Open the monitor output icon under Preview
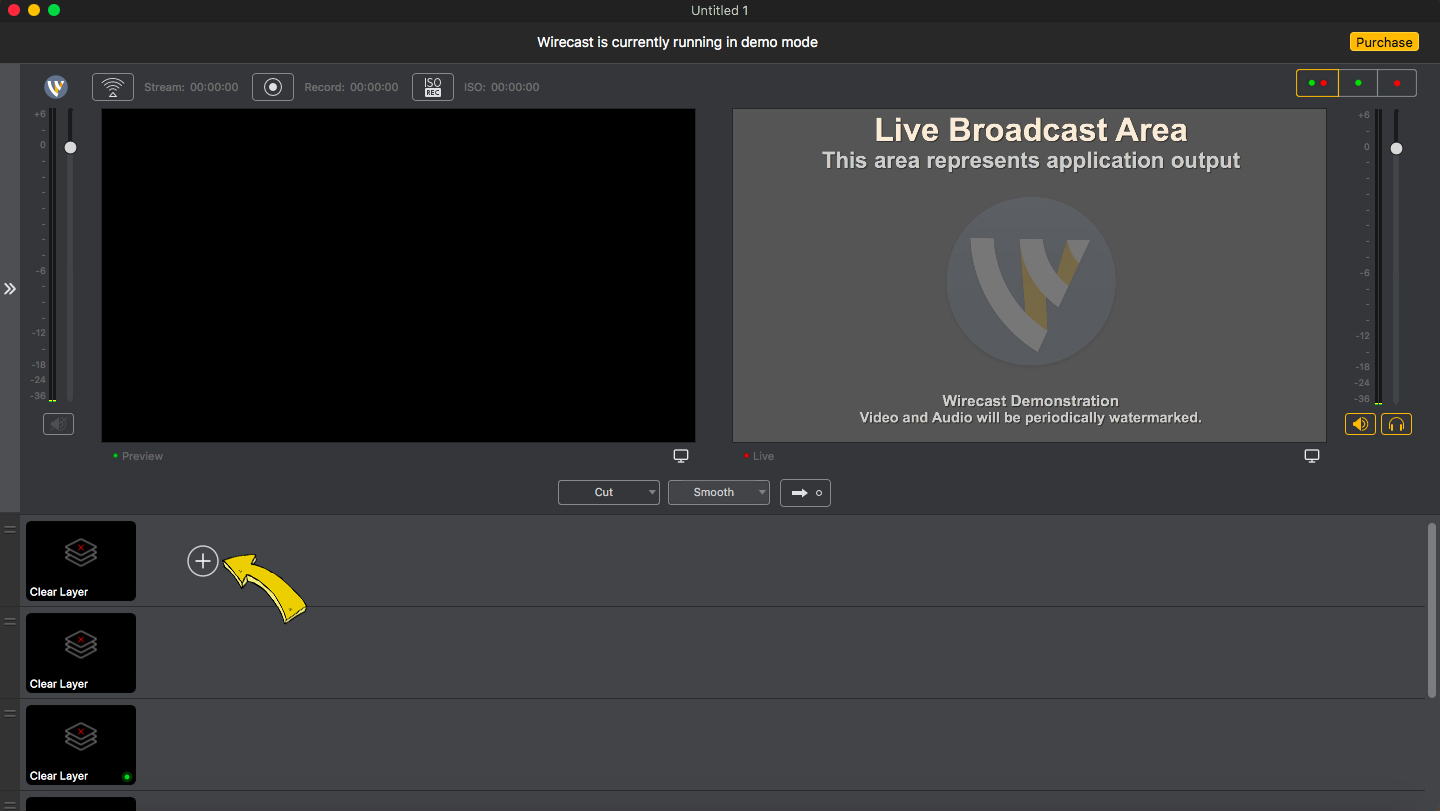Image resolution: width=1440 pixels, height=811 pixels. [681, 456]
